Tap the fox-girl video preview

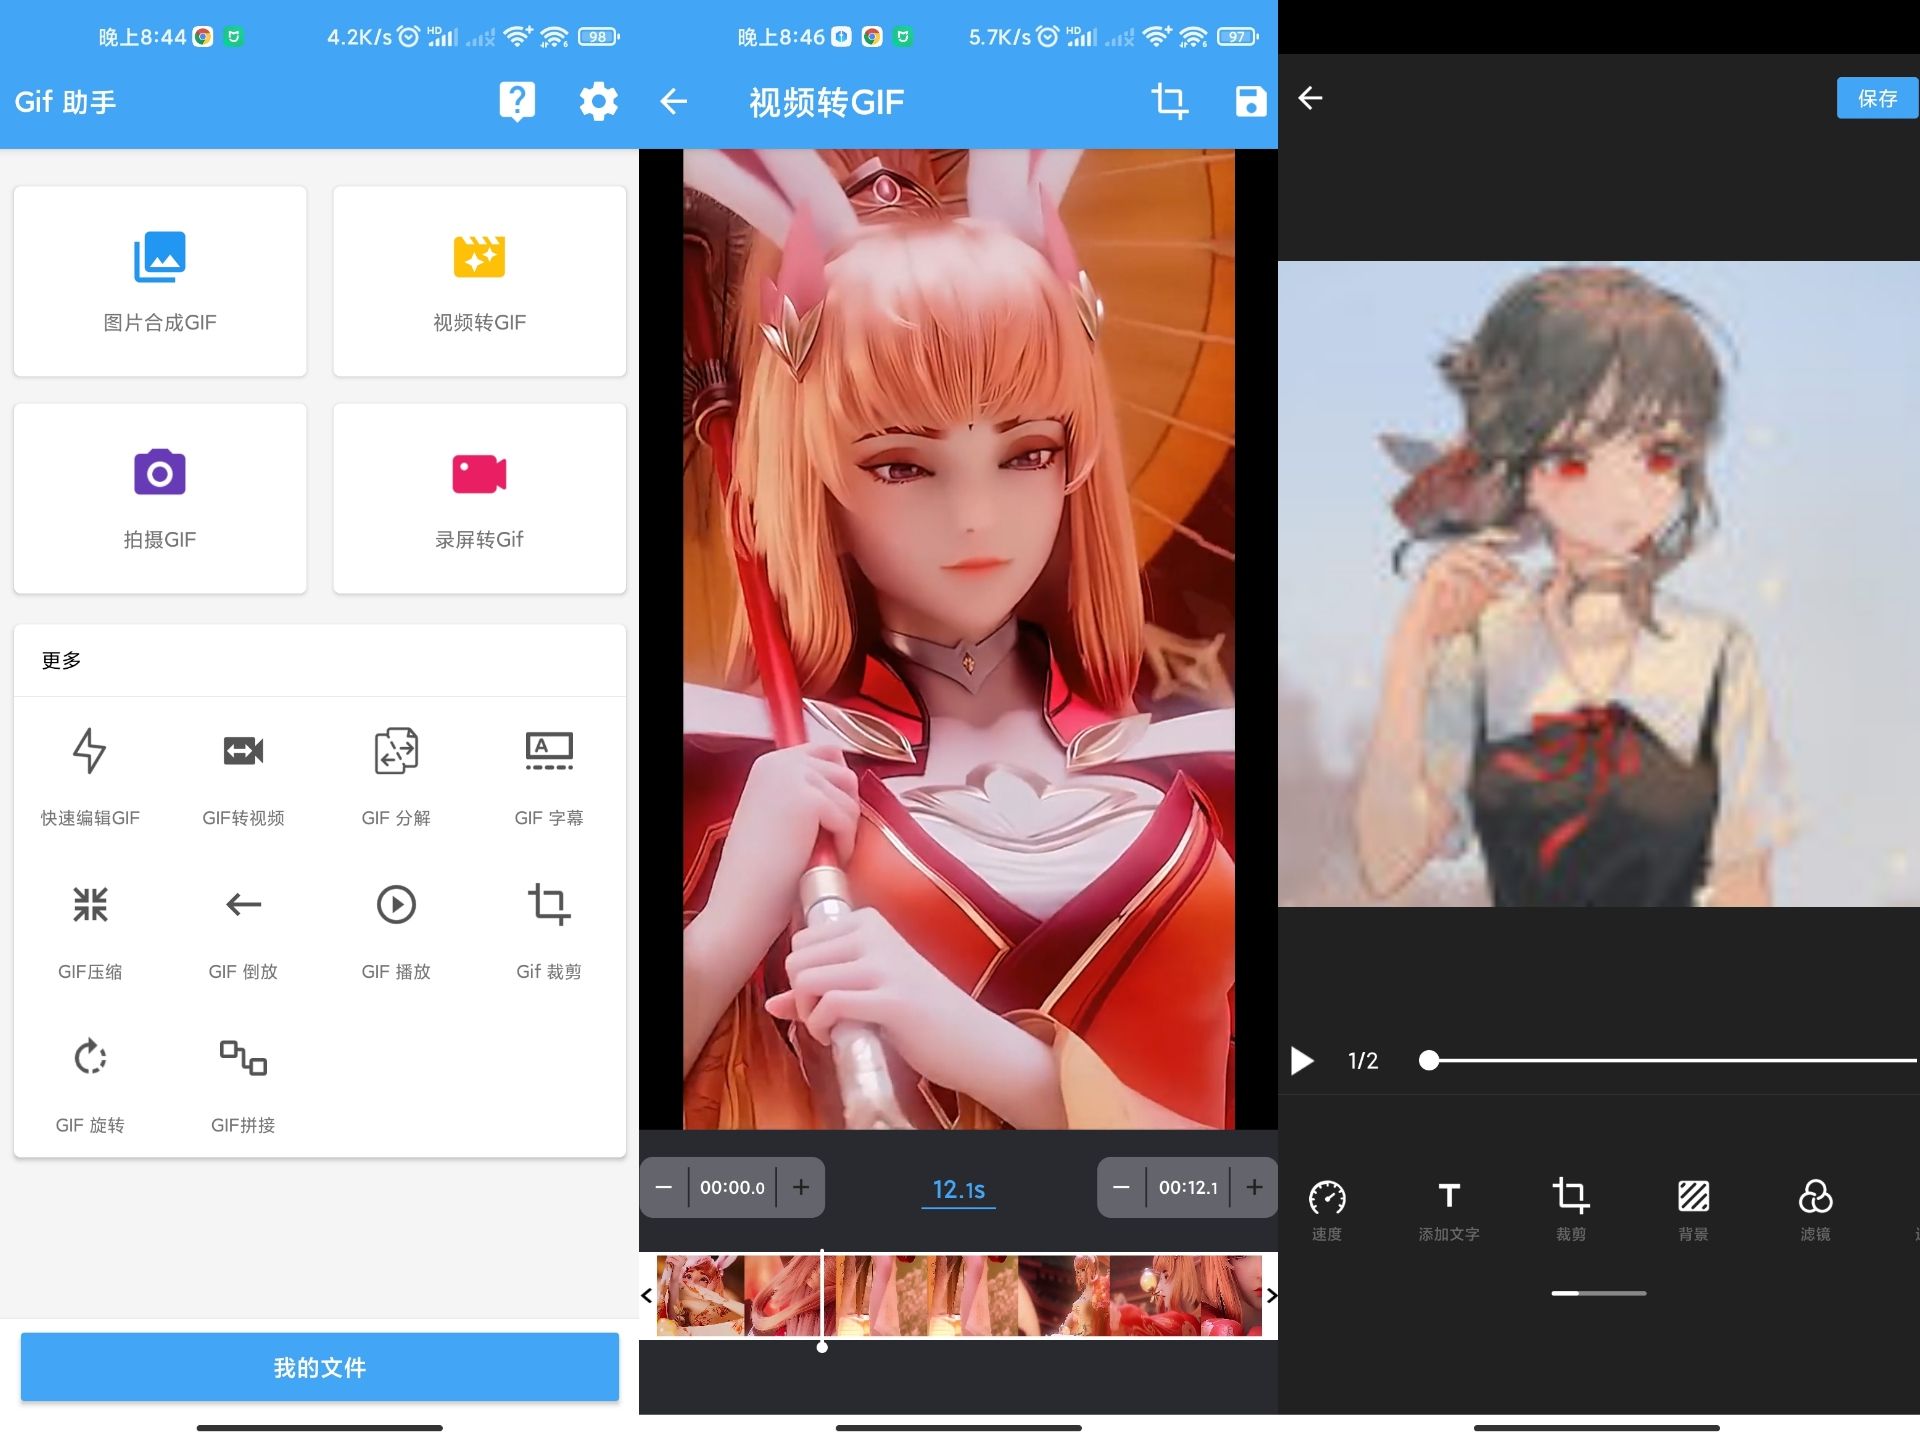958,639
